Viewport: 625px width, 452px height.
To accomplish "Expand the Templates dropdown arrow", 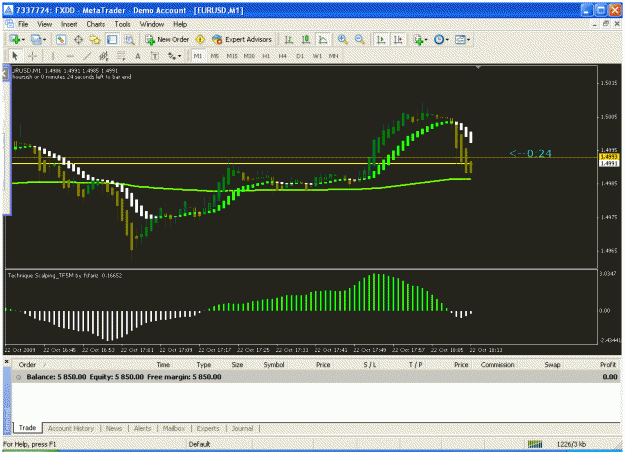I will (x=468, y=40).
